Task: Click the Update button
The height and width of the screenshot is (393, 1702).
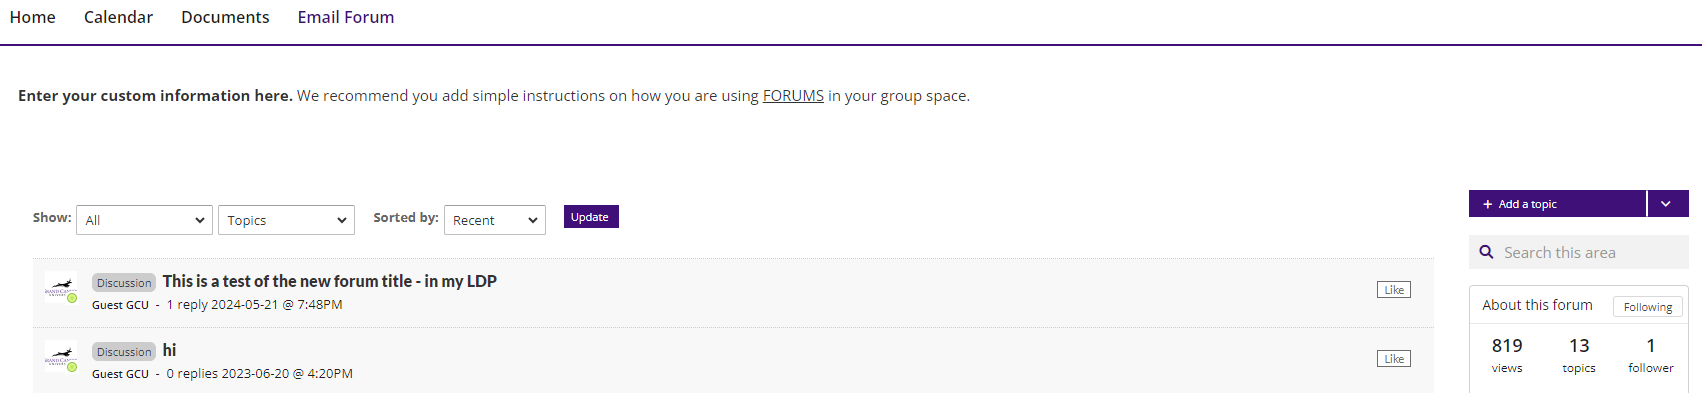Action: [x=591, y=217]
